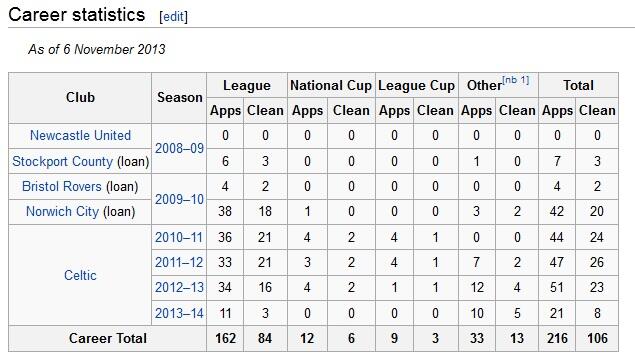The width and height of the screenshot is (635, 363).
Task: Click the Club column header
Action: coord(80,98)
